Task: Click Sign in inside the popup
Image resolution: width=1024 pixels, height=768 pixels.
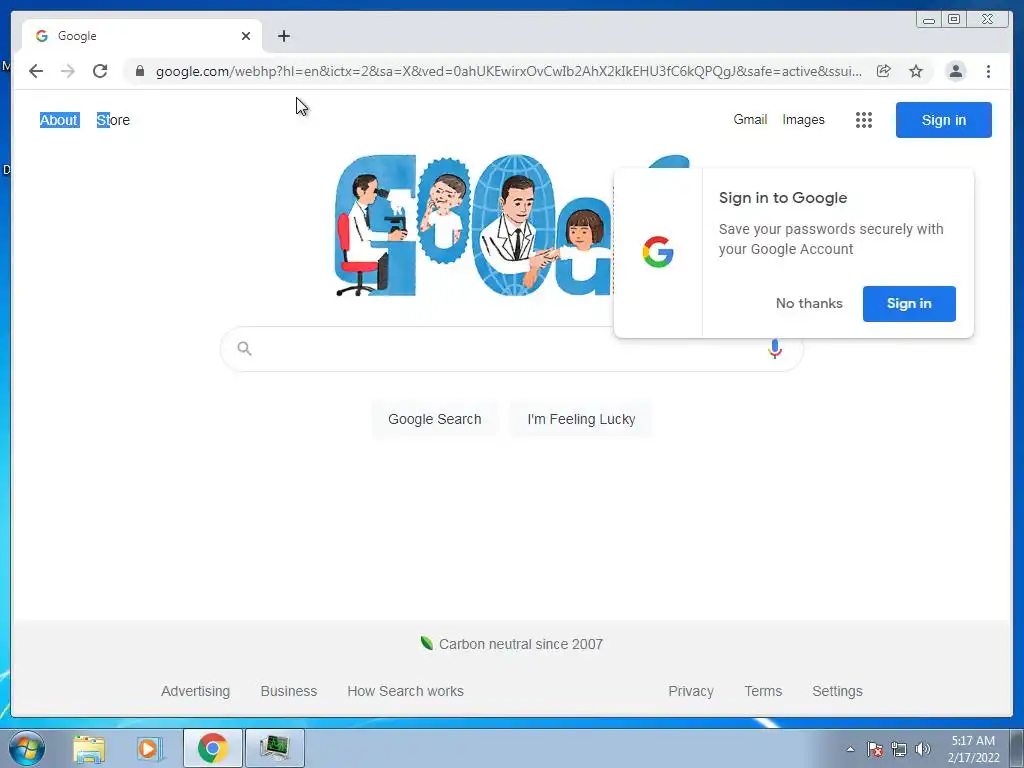Action: point(909,304)
